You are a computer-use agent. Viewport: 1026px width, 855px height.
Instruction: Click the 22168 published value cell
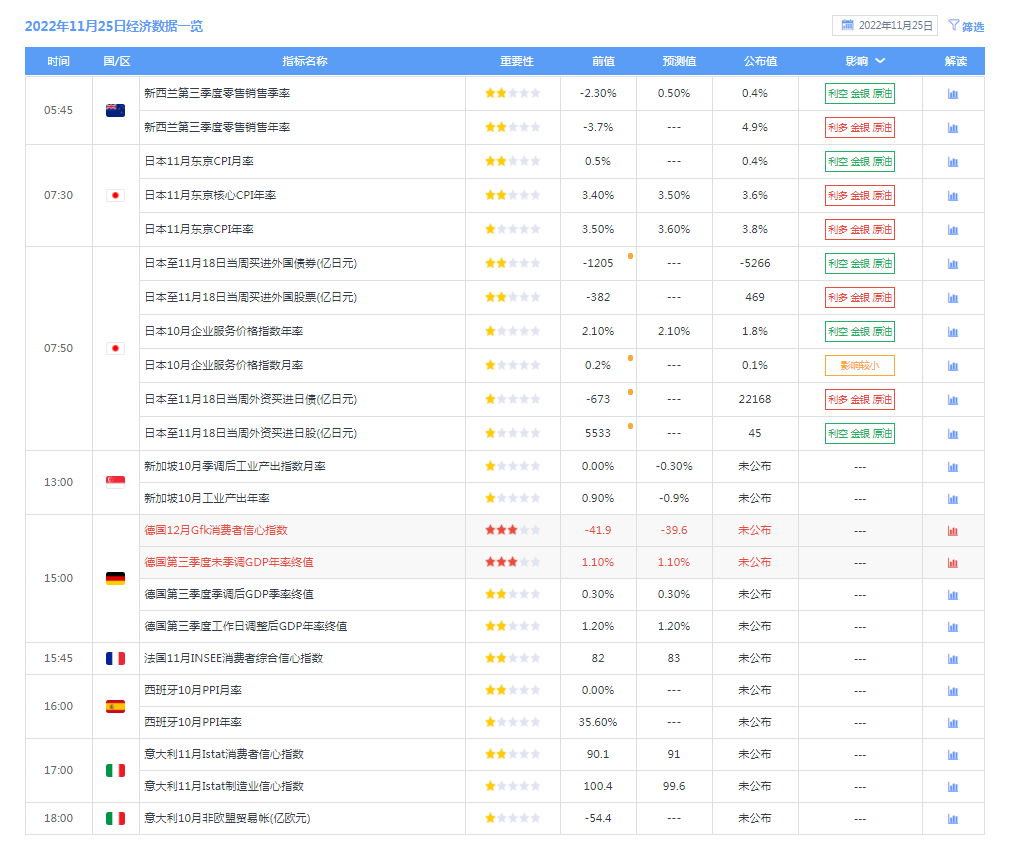pos(755,399)
